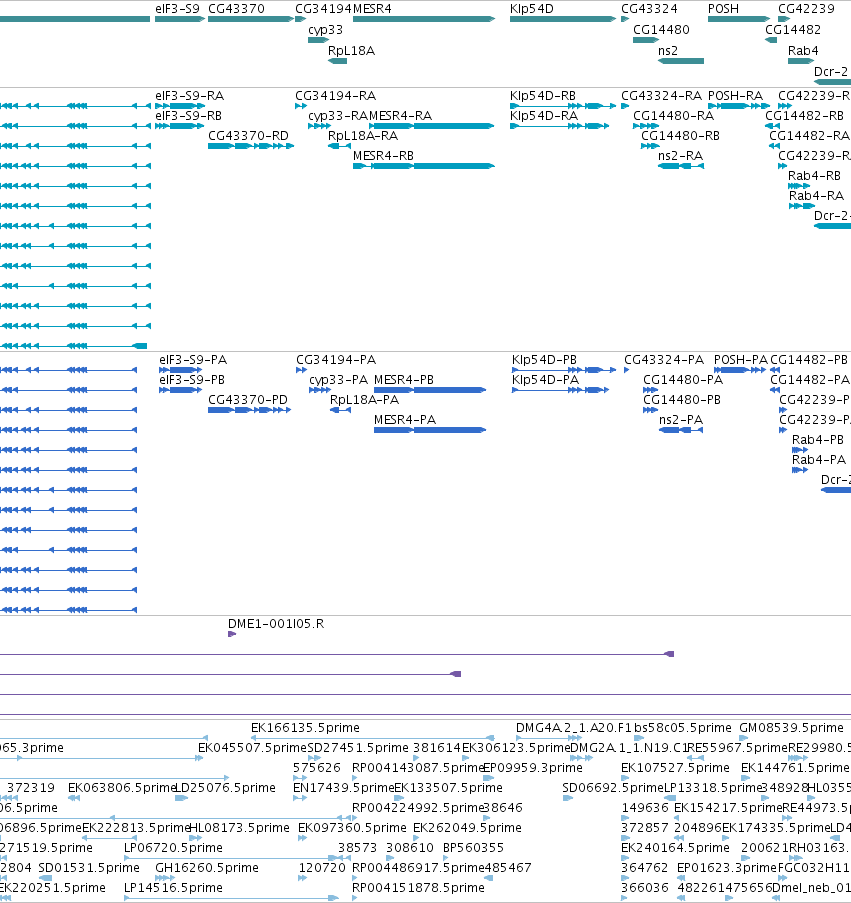The image size is (851, 903).
Task: Select the DME1-001I05.R feature label
Action: (x=276, y=624)
